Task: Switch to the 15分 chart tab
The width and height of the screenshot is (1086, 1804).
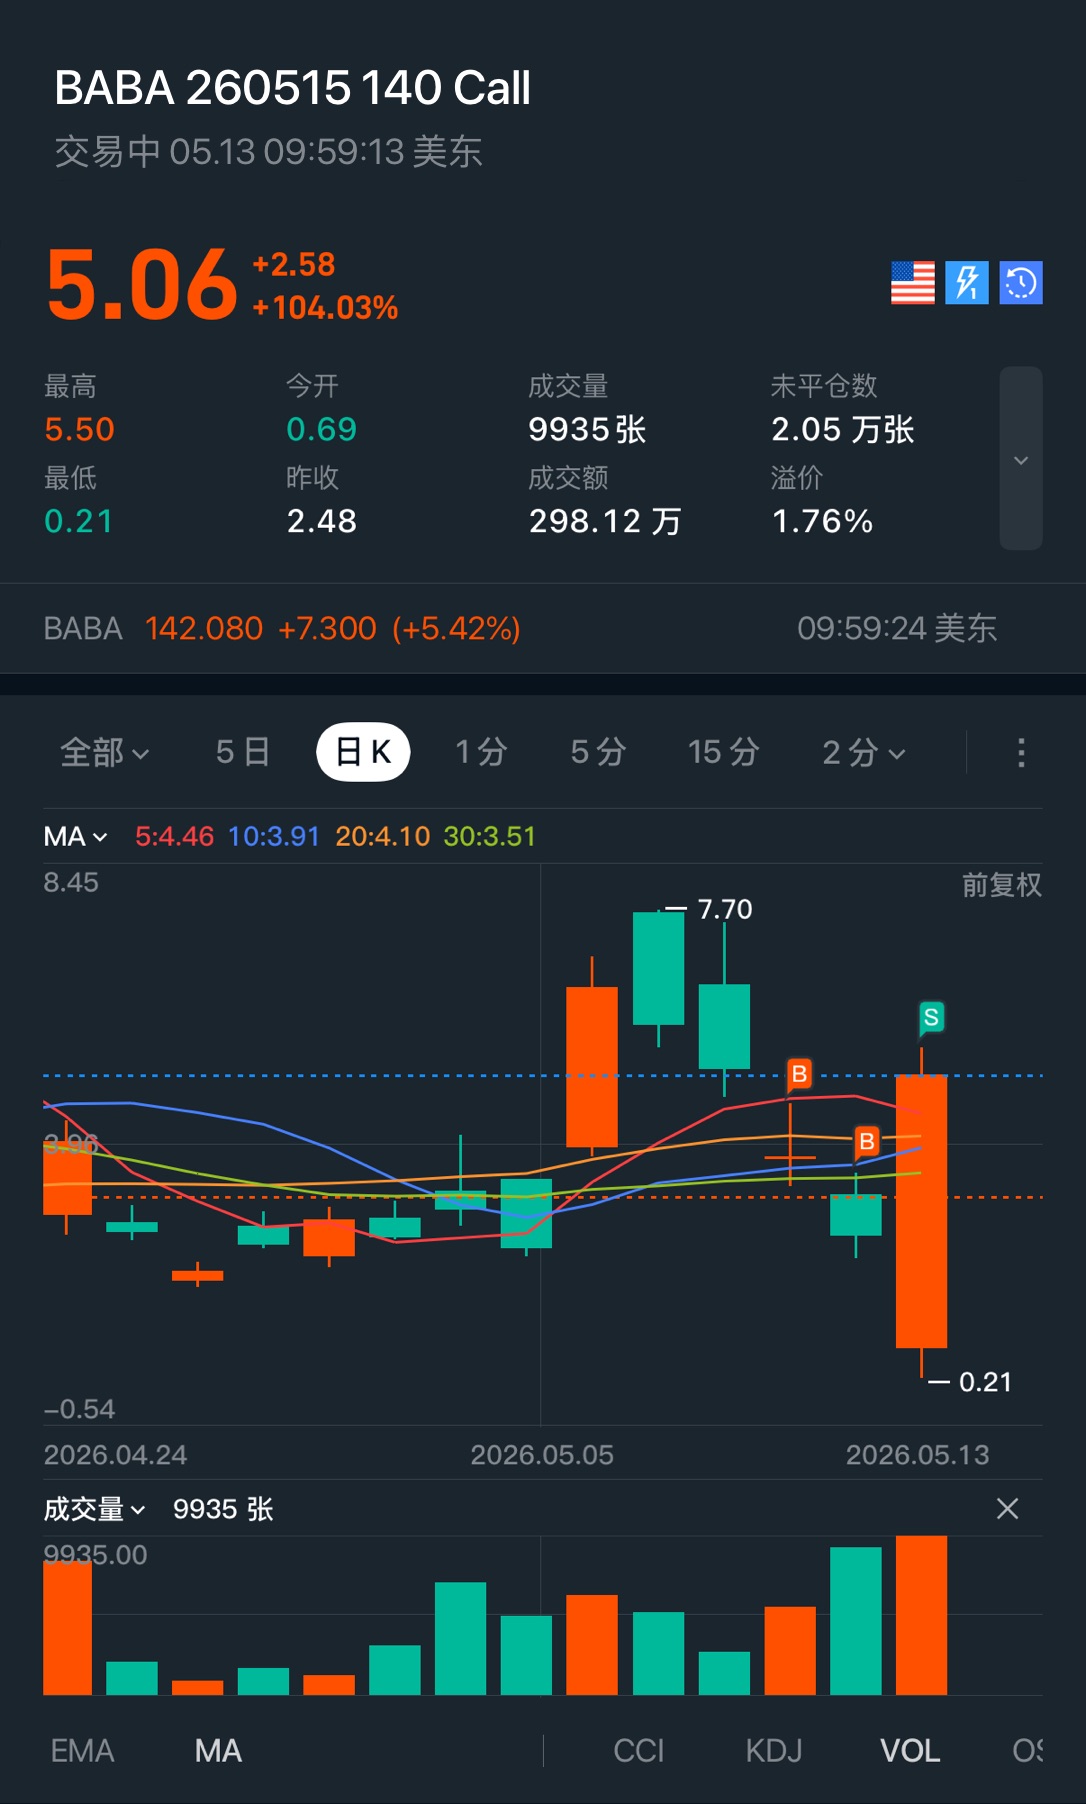Action: pos(724,752)
